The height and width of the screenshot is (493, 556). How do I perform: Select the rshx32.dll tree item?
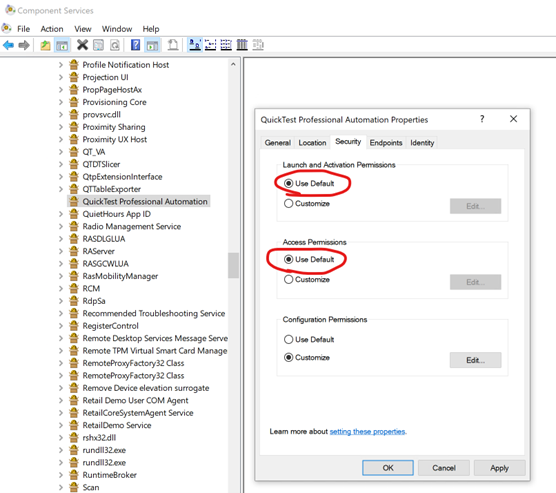pyautogui.click(x=99, y=438)
